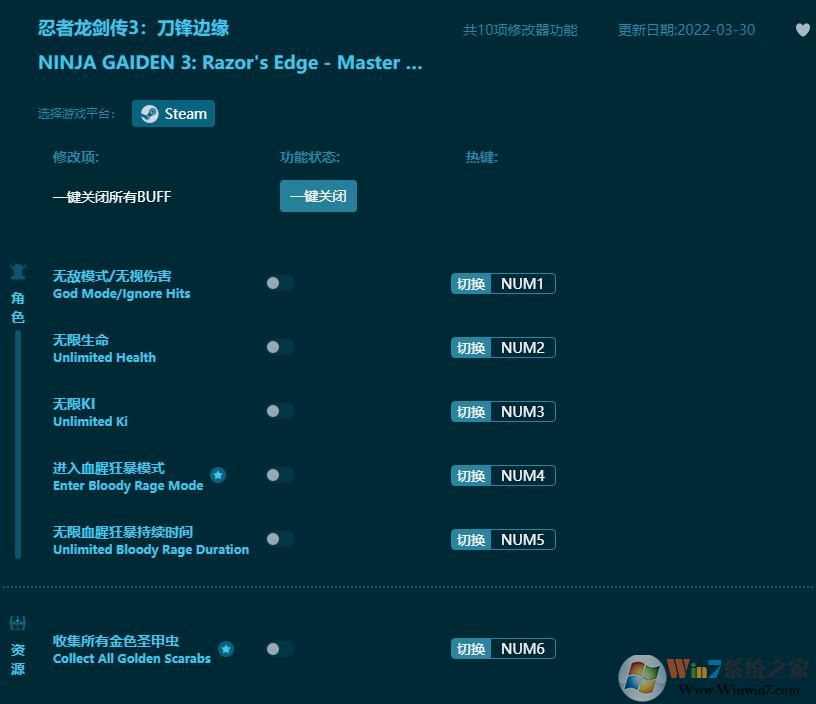
Task: Toggle Collect All Golden Scarabs
Action: 280,648
